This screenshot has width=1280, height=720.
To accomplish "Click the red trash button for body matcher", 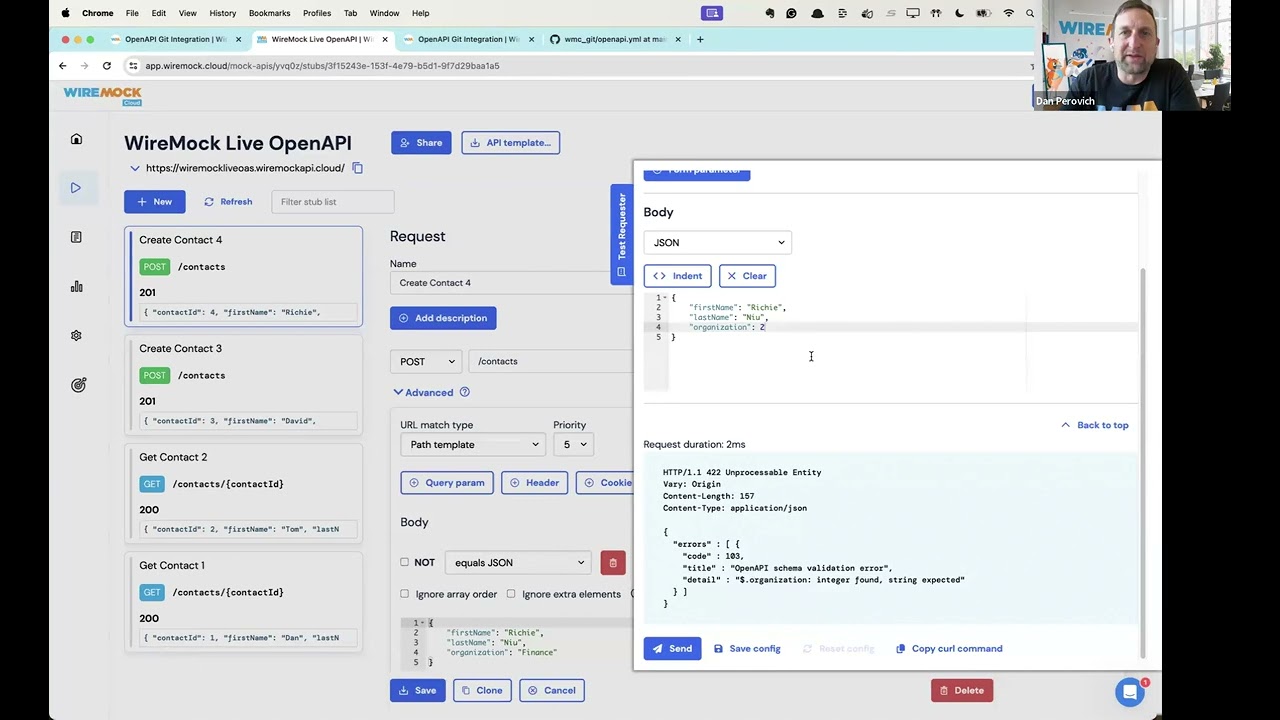I will pyautogui.click(x=613, y=563).
